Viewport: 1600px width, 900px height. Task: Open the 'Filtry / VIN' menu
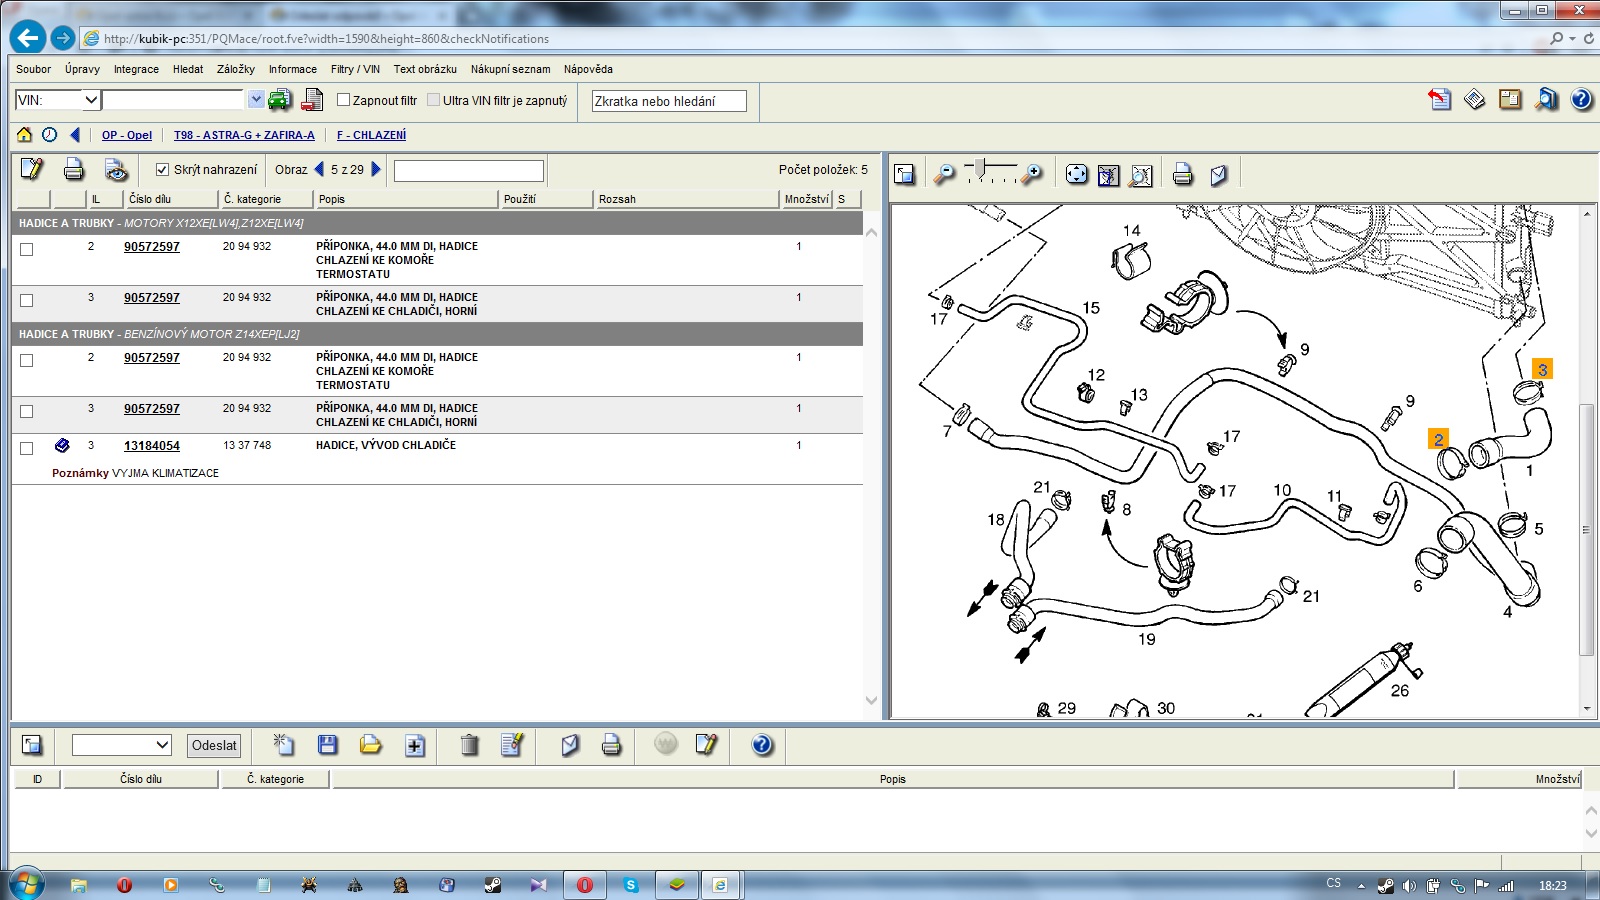point(355,69)
